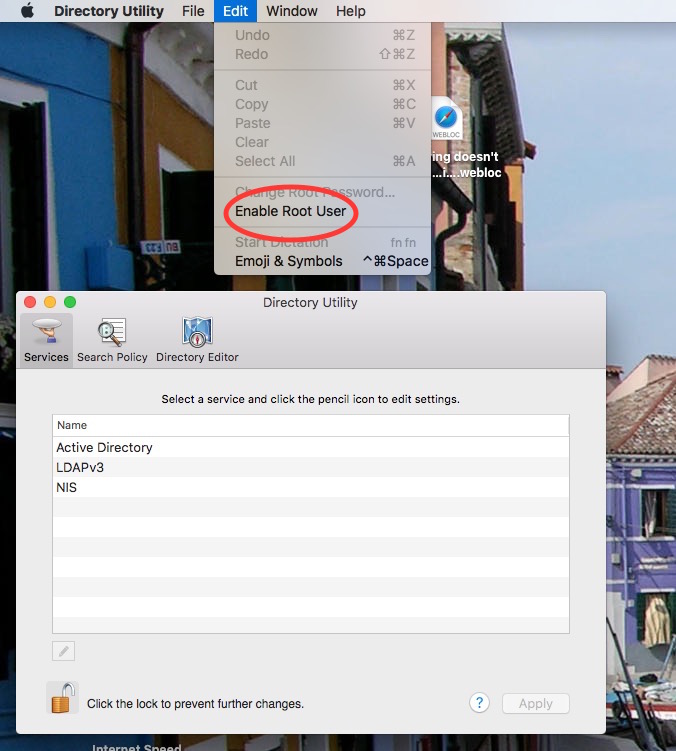Click the Apply button

[536, 704]
